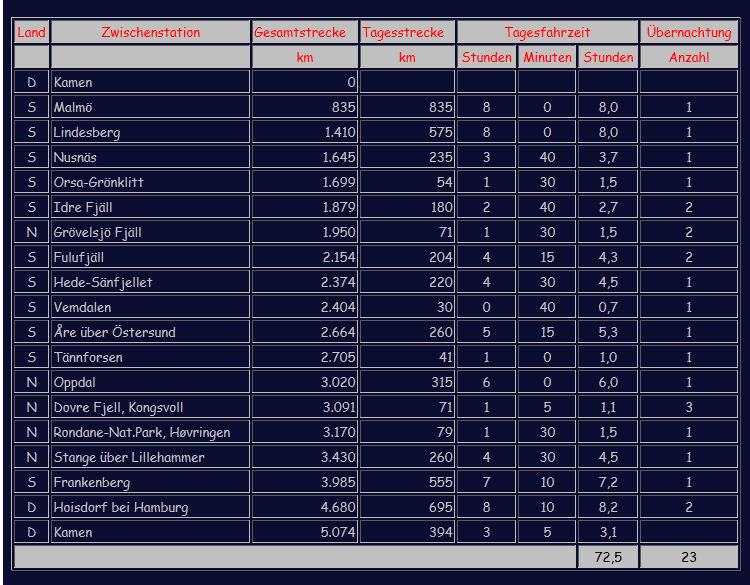Select the Åre über Östersund cell

pyautogui.click(x=150, y=332)
